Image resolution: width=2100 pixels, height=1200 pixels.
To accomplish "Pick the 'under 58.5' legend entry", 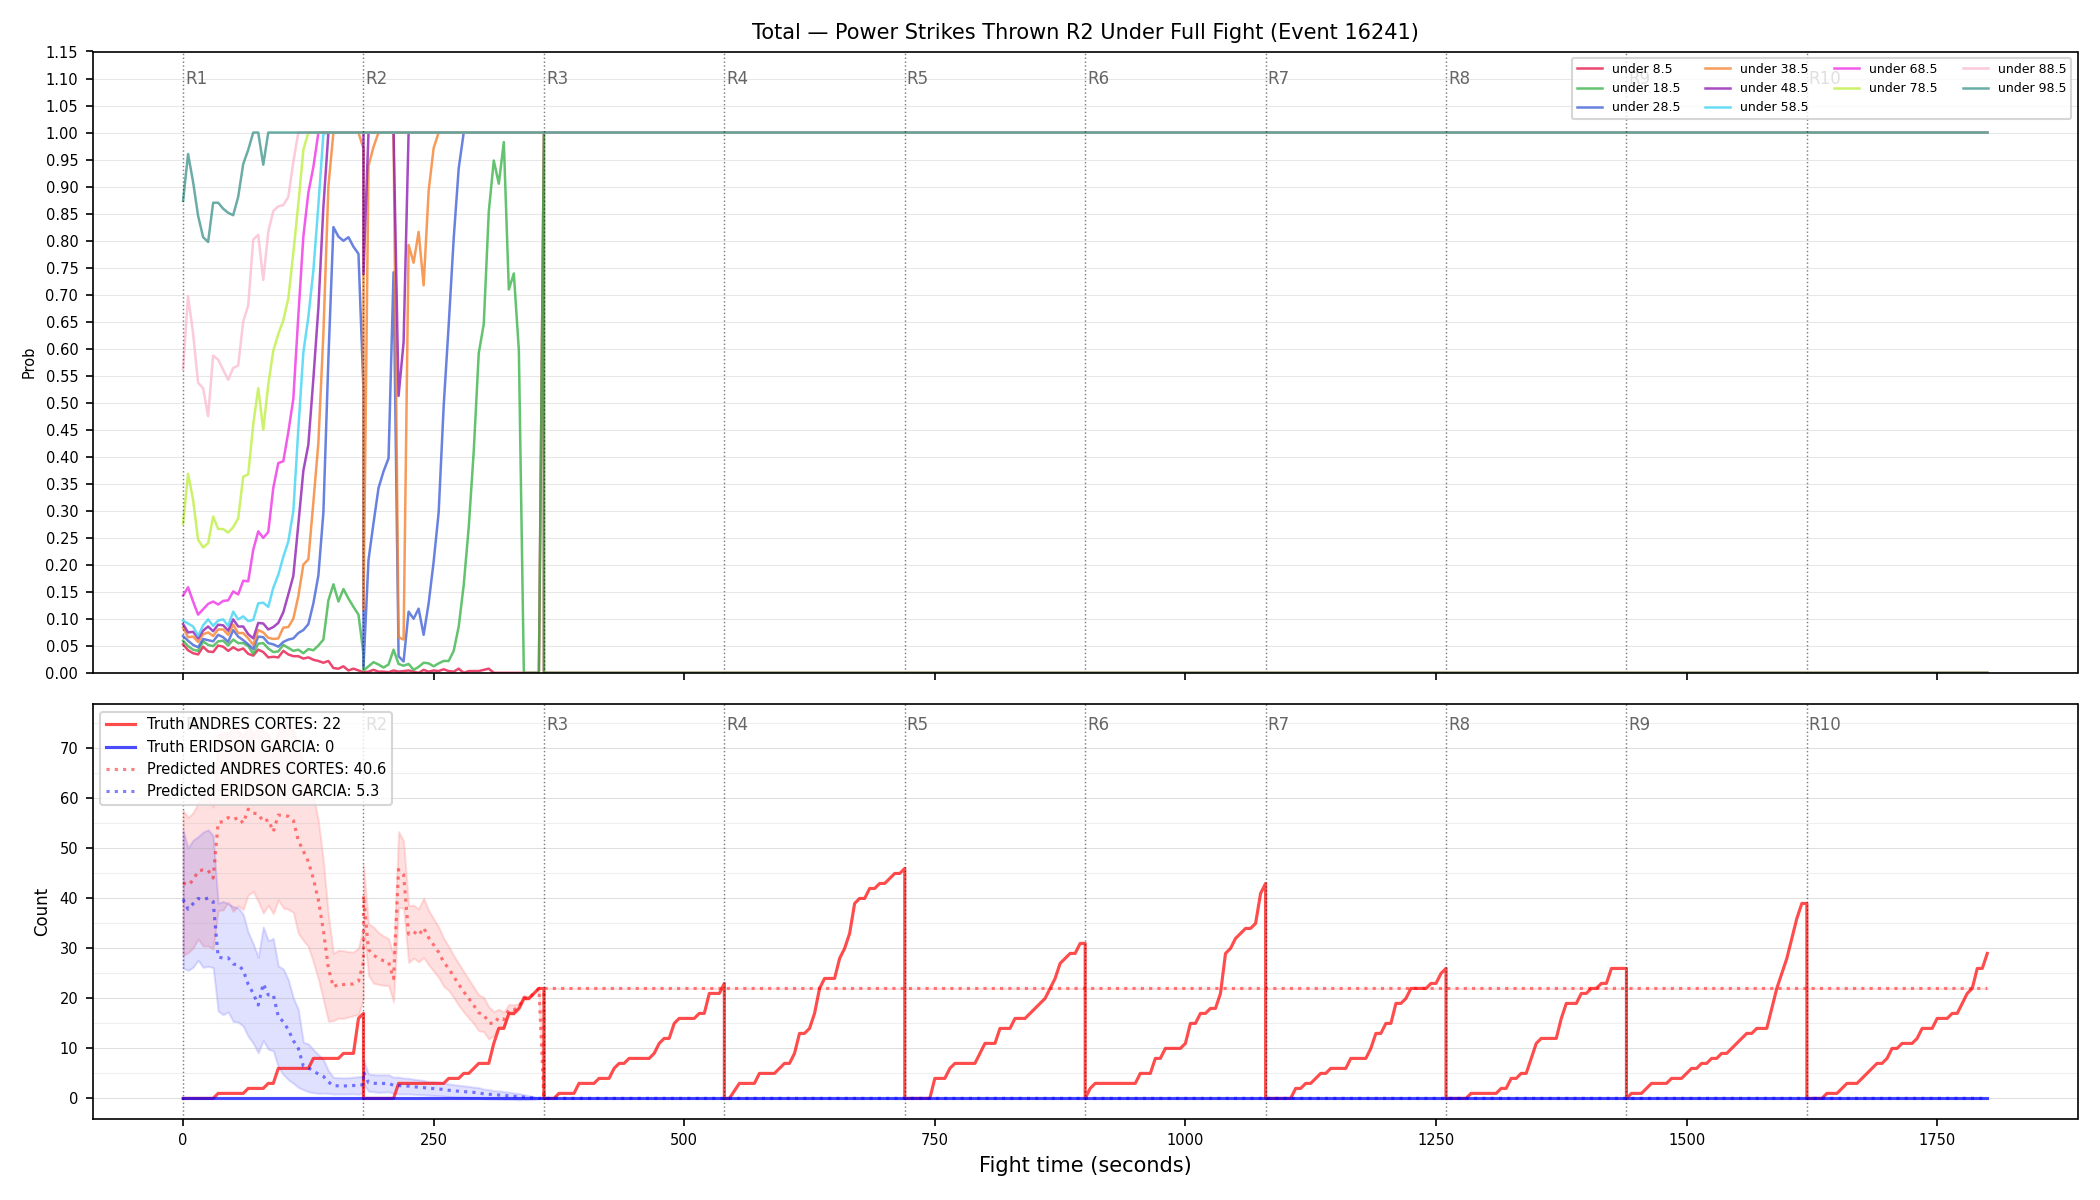I will 1757,107.
